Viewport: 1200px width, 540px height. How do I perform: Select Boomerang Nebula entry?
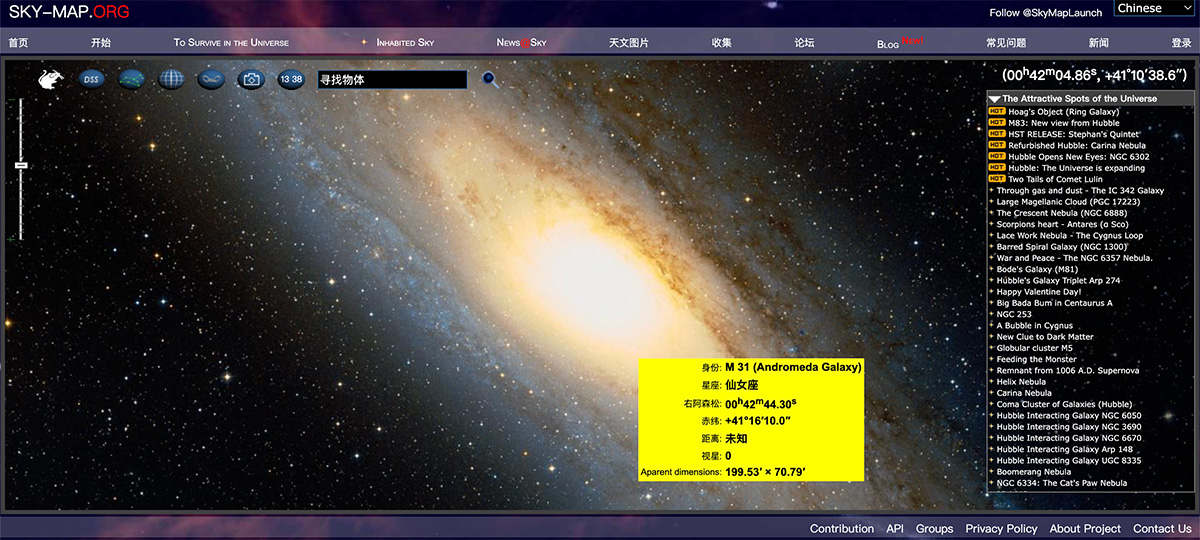pyautogui.click(x=1034, y=472)
